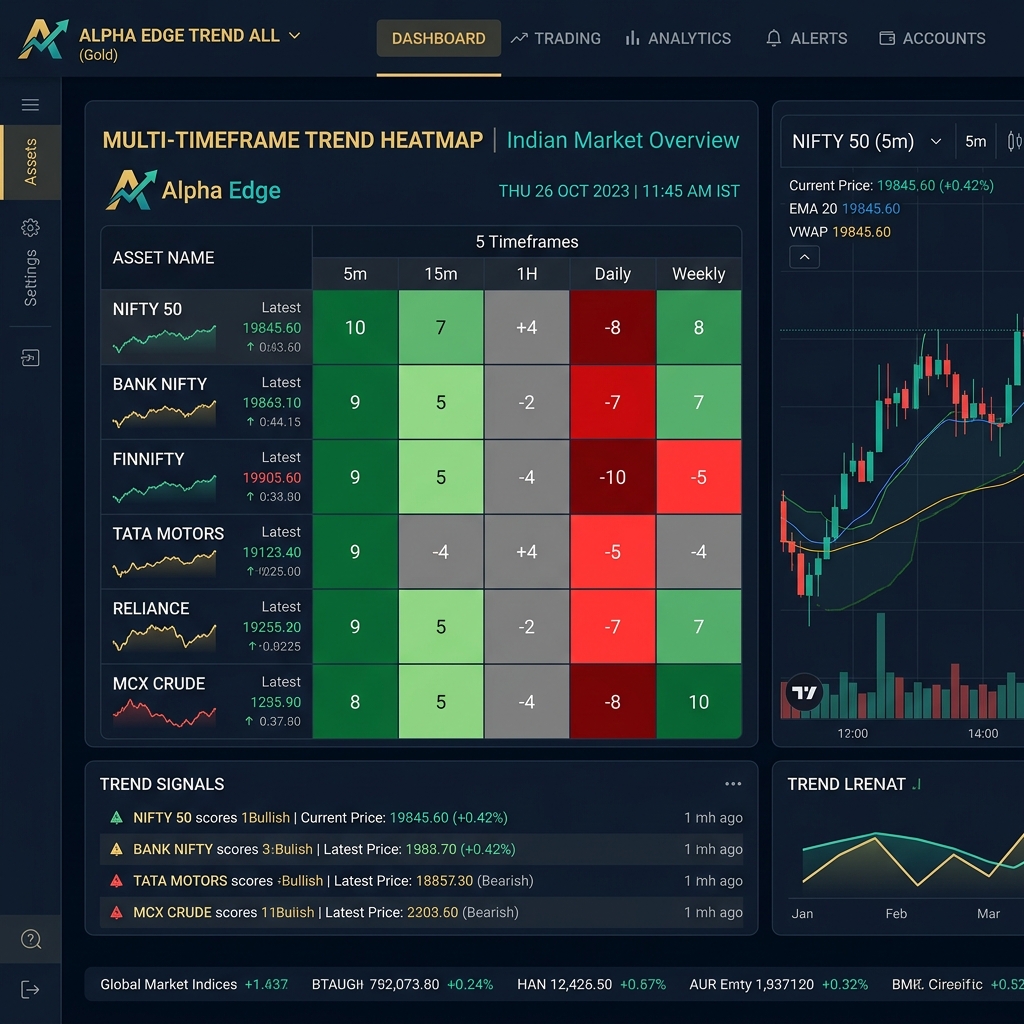Image resolution: width=1024 pixels, height=1024 pixels.
Task: Click NIFTY 50 5m cell showing 10
Action: 355,327
